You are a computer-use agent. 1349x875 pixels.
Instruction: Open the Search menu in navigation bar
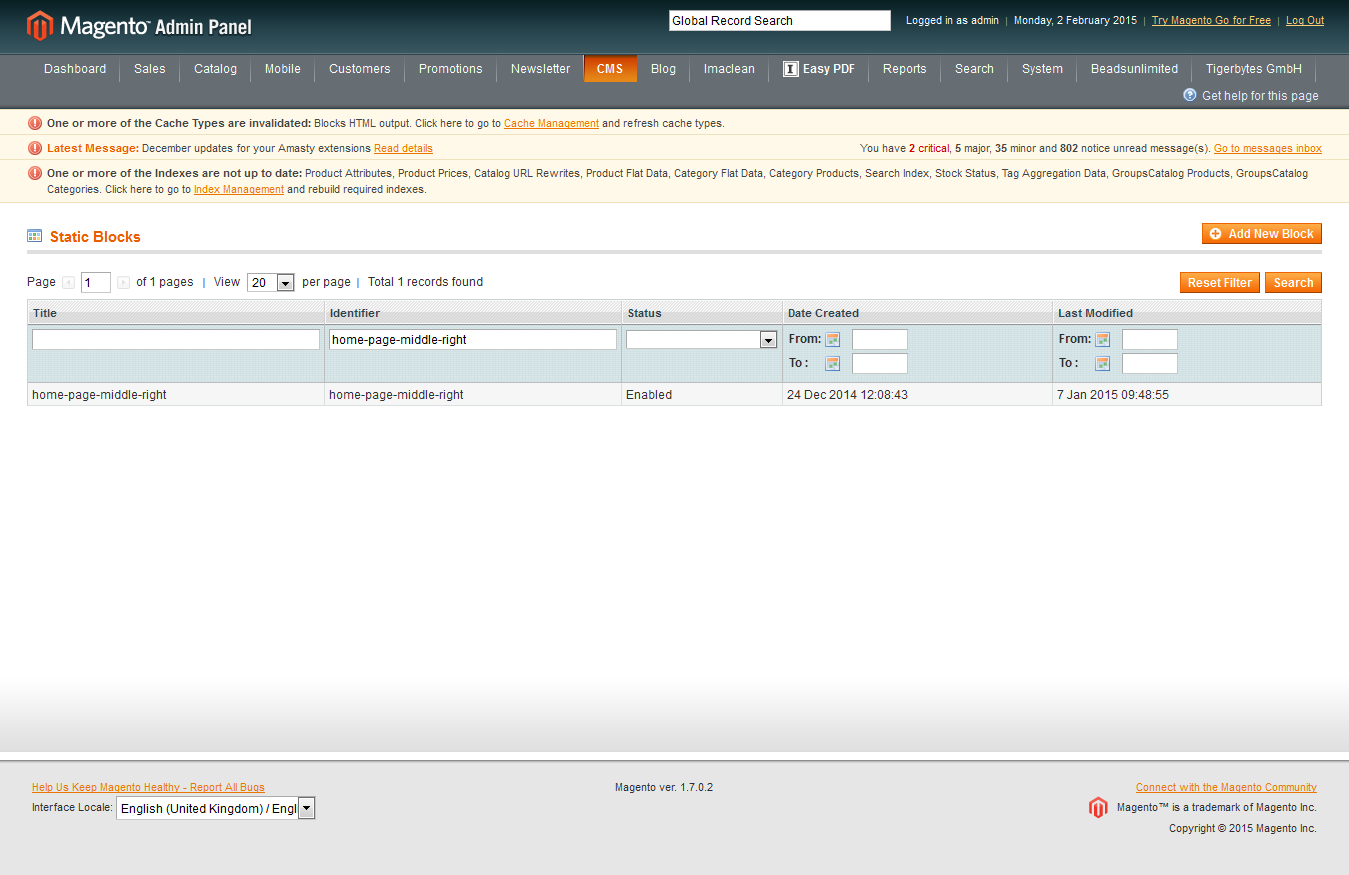click(x=974, y=69)
